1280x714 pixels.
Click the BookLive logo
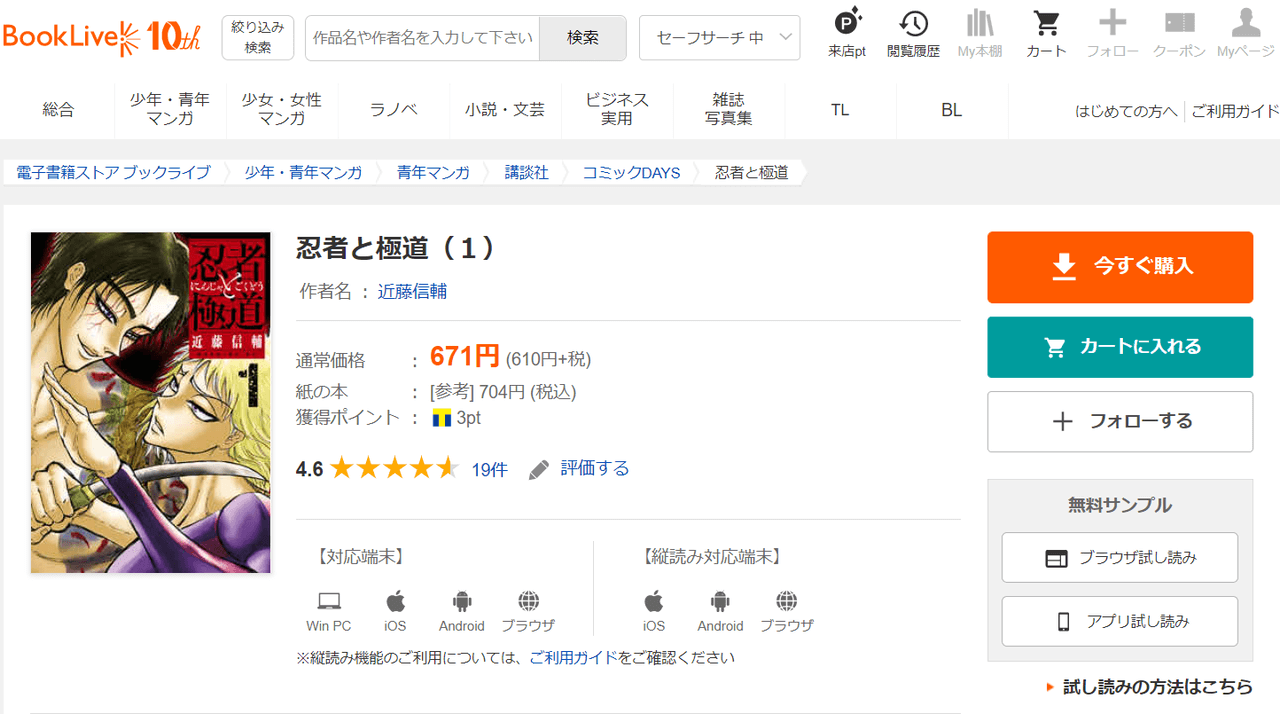coord(102,37)
